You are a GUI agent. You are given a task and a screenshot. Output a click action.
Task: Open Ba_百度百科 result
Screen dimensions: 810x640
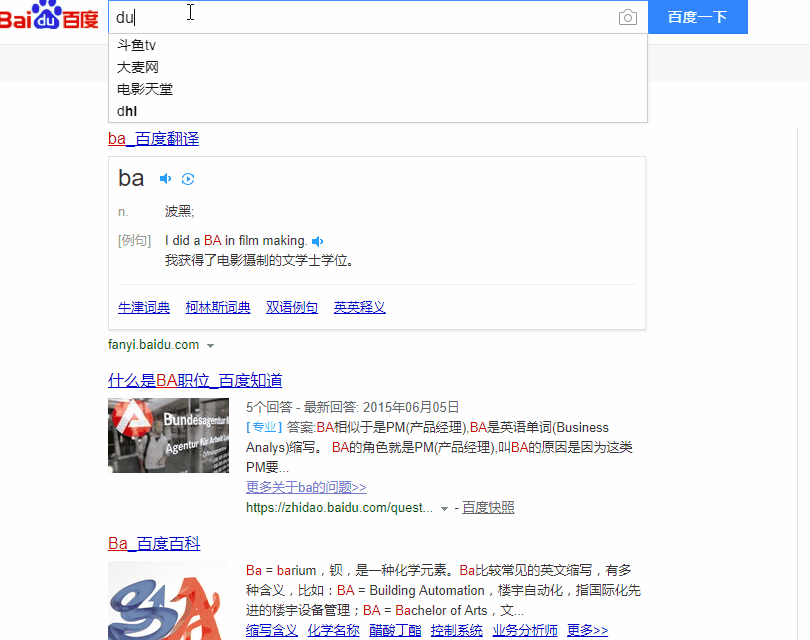pyautogui.click(x=154, y=543)
